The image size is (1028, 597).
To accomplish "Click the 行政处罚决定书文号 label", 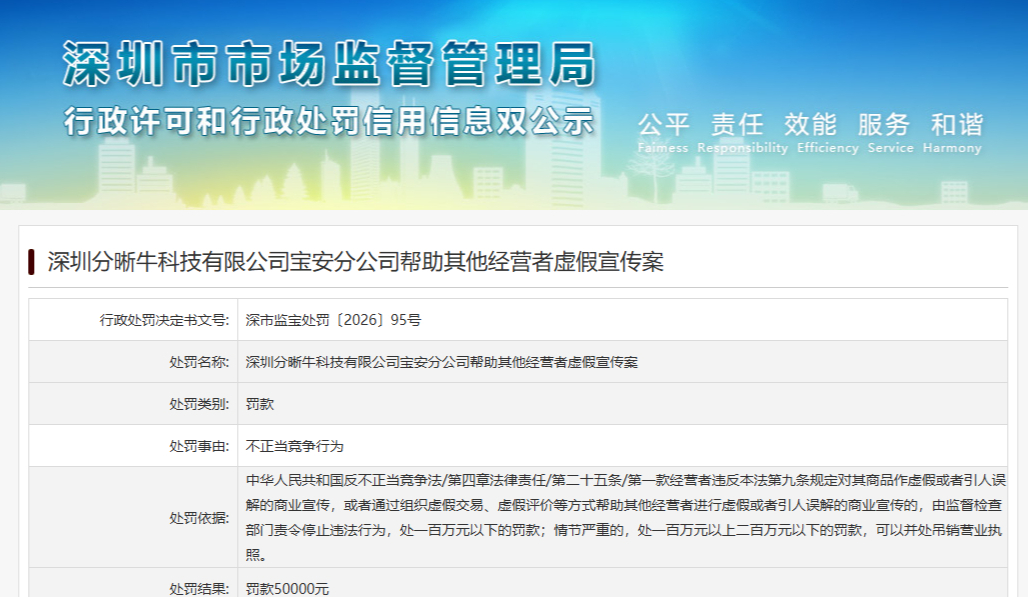I will click(164, 320).
